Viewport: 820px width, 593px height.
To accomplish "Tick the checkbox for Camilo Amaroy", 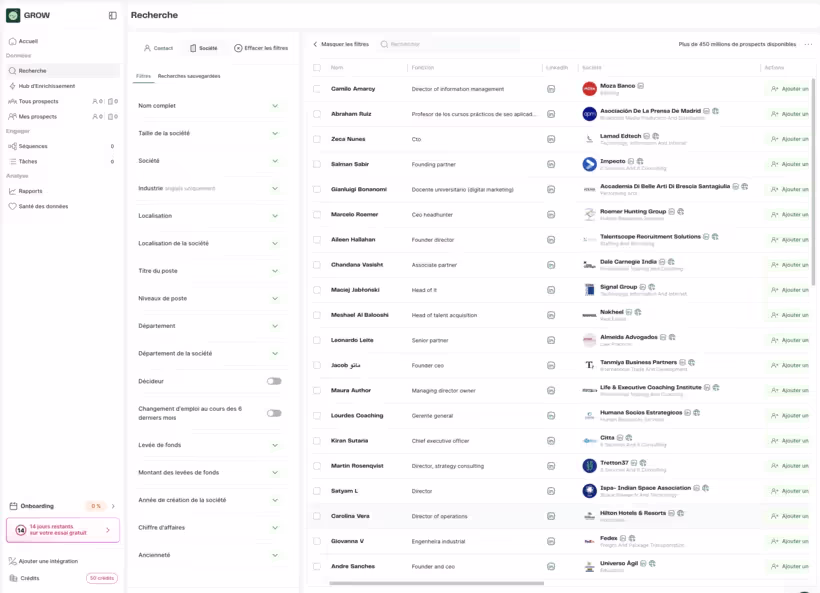I will (x=317, y=89).
